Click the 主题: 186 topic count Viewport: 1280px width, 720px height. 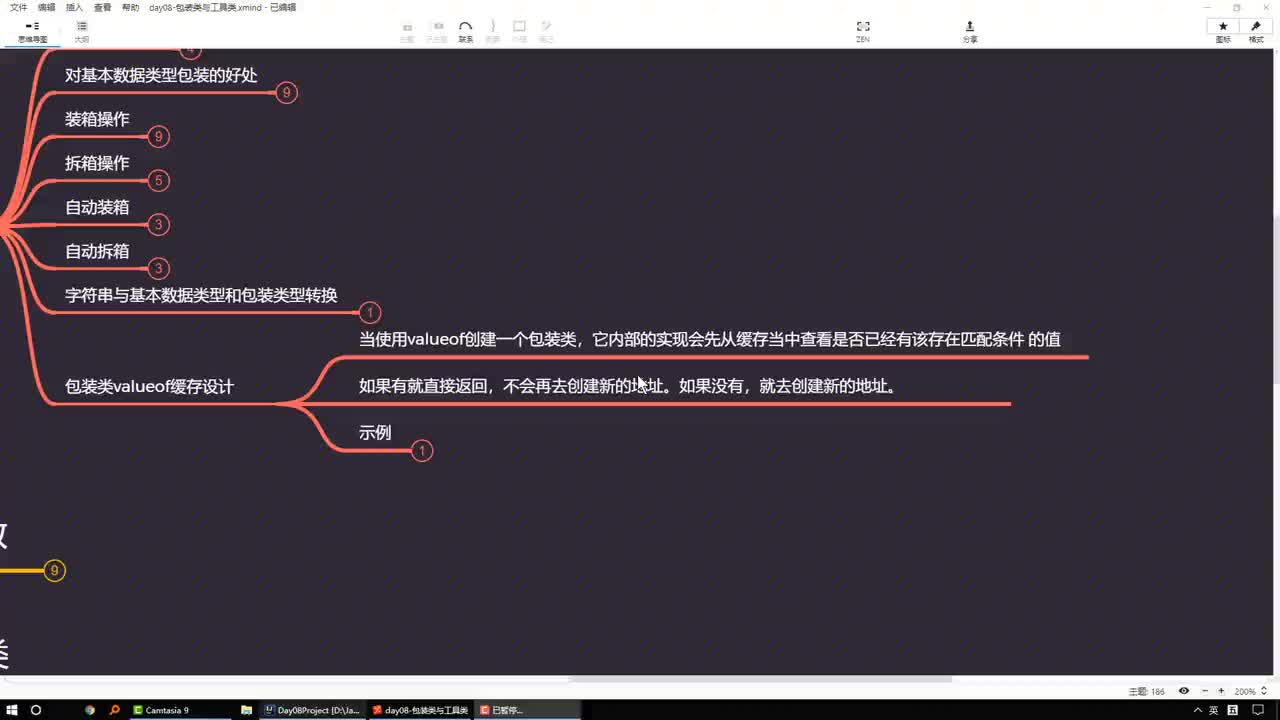[1147, 691]
